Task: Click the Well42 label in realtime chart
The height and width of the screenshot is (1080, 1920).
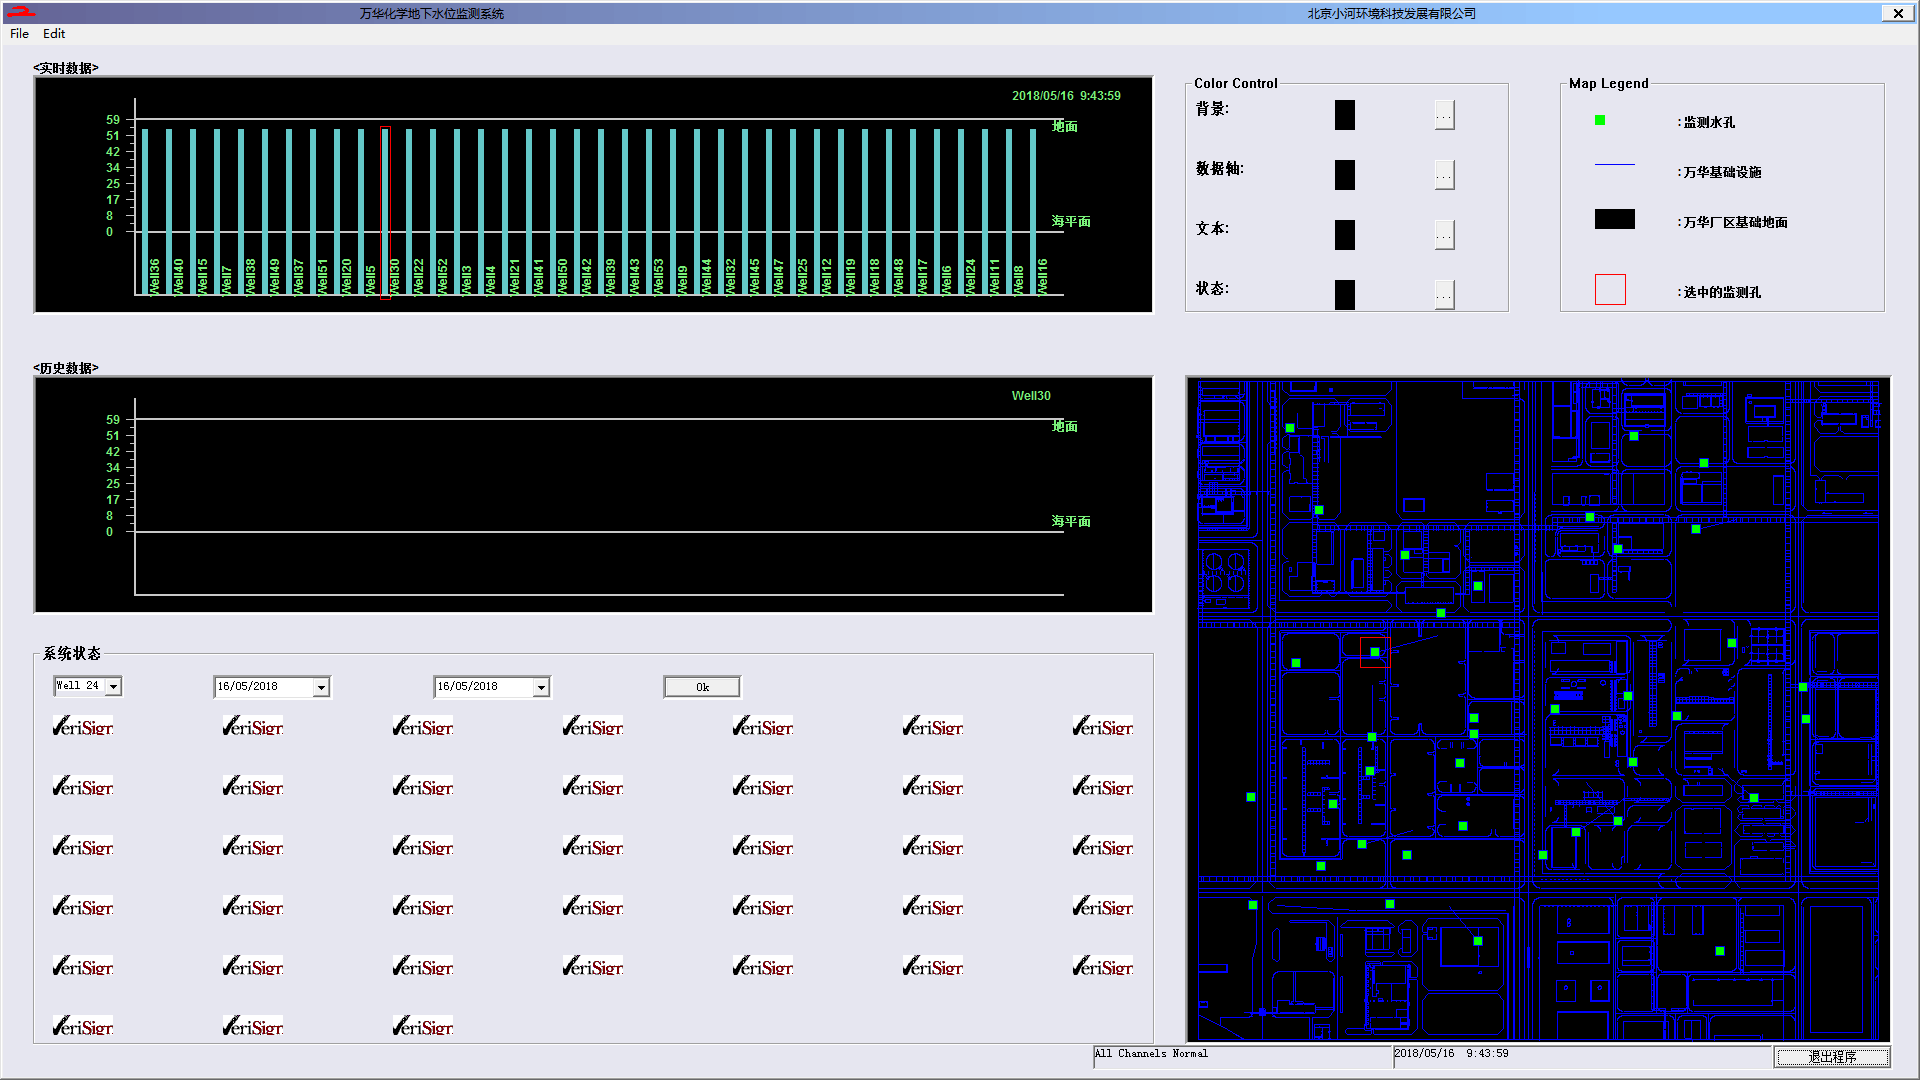Action: pos(587,276)
